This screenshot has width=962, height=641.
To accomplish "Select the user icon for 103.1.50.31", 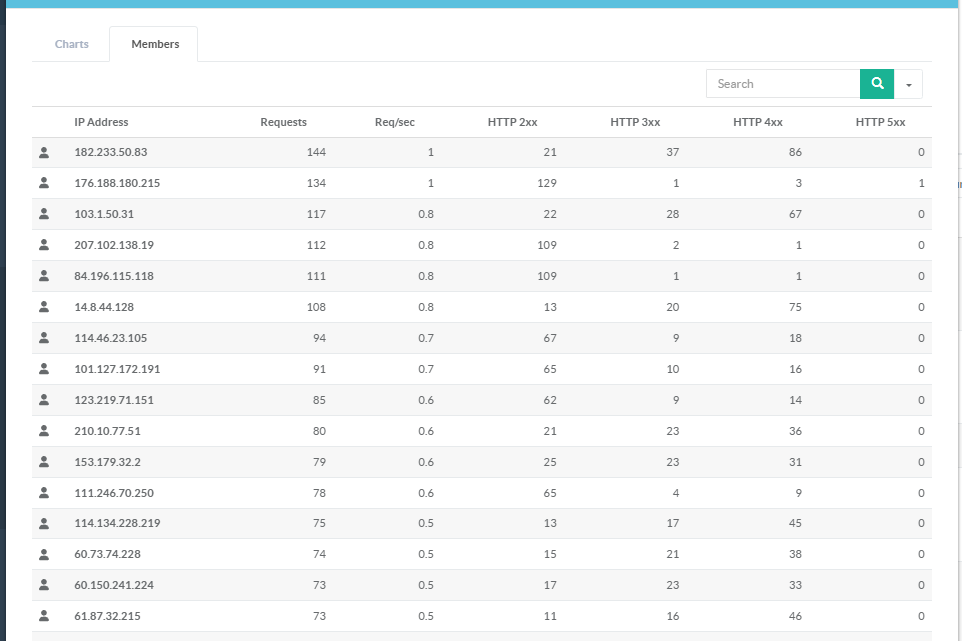I will coord(44,215).
